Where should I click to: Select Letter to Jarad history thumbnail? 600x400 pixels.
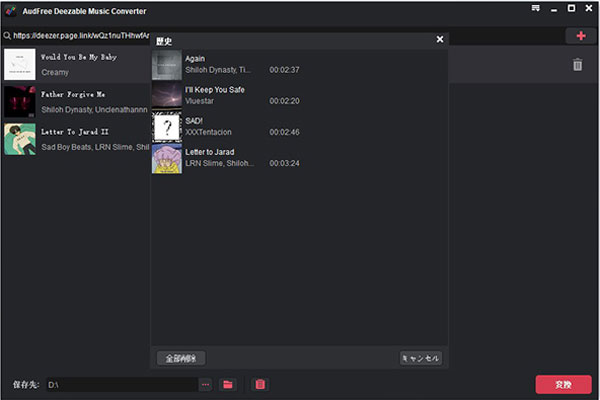[167, 158]
